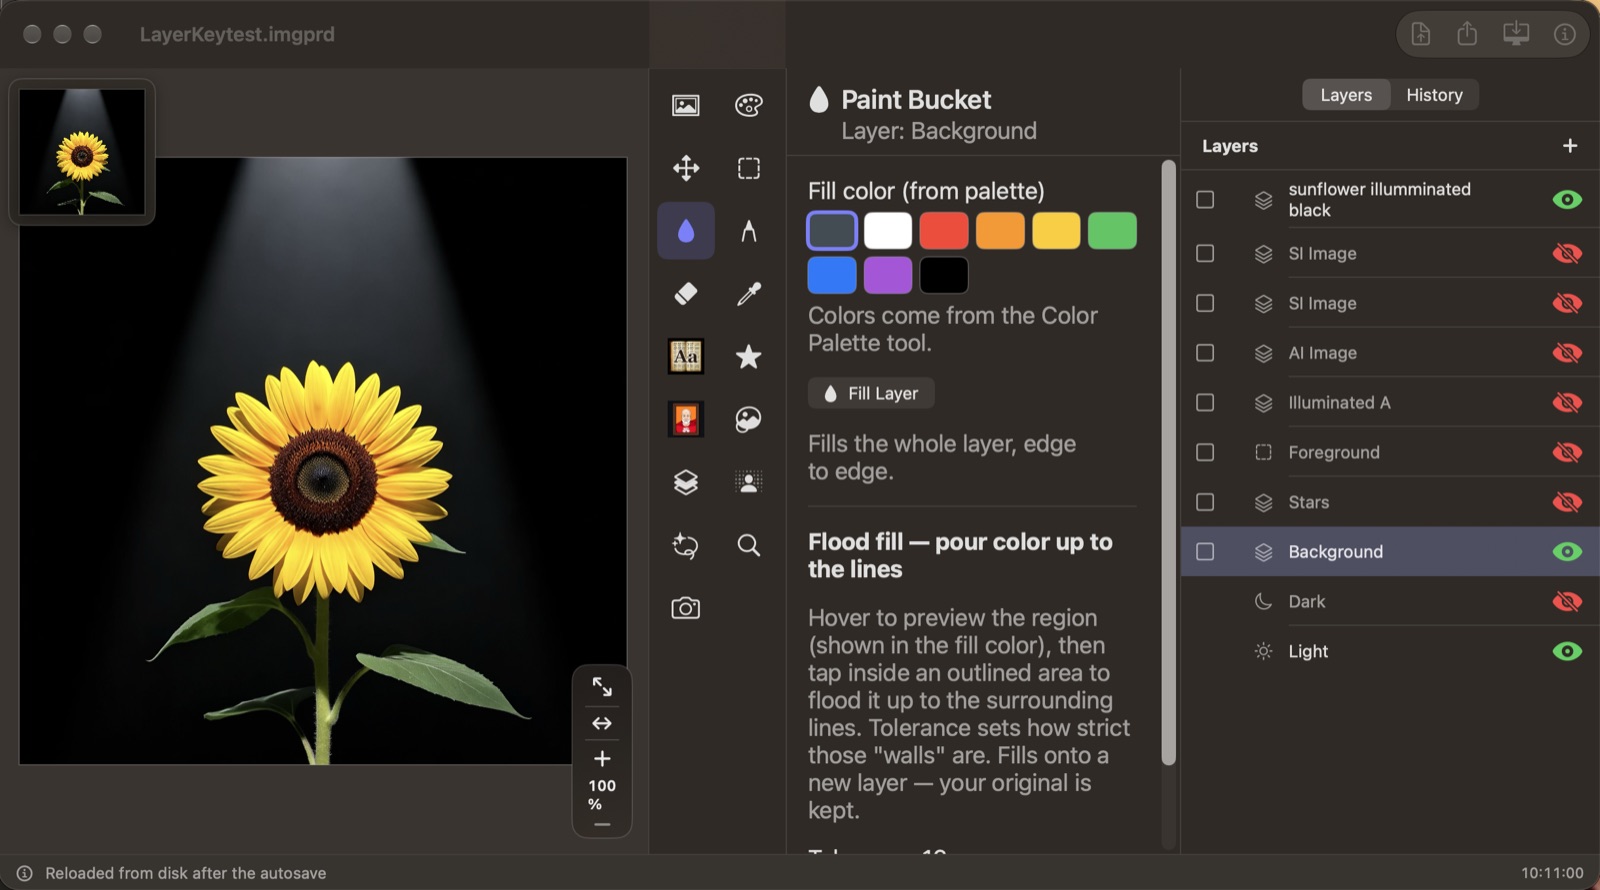Image resolution: width=1600 pixels, height=890 pixels.
Task: Select the Eraser tool
Action: point(686,294)
